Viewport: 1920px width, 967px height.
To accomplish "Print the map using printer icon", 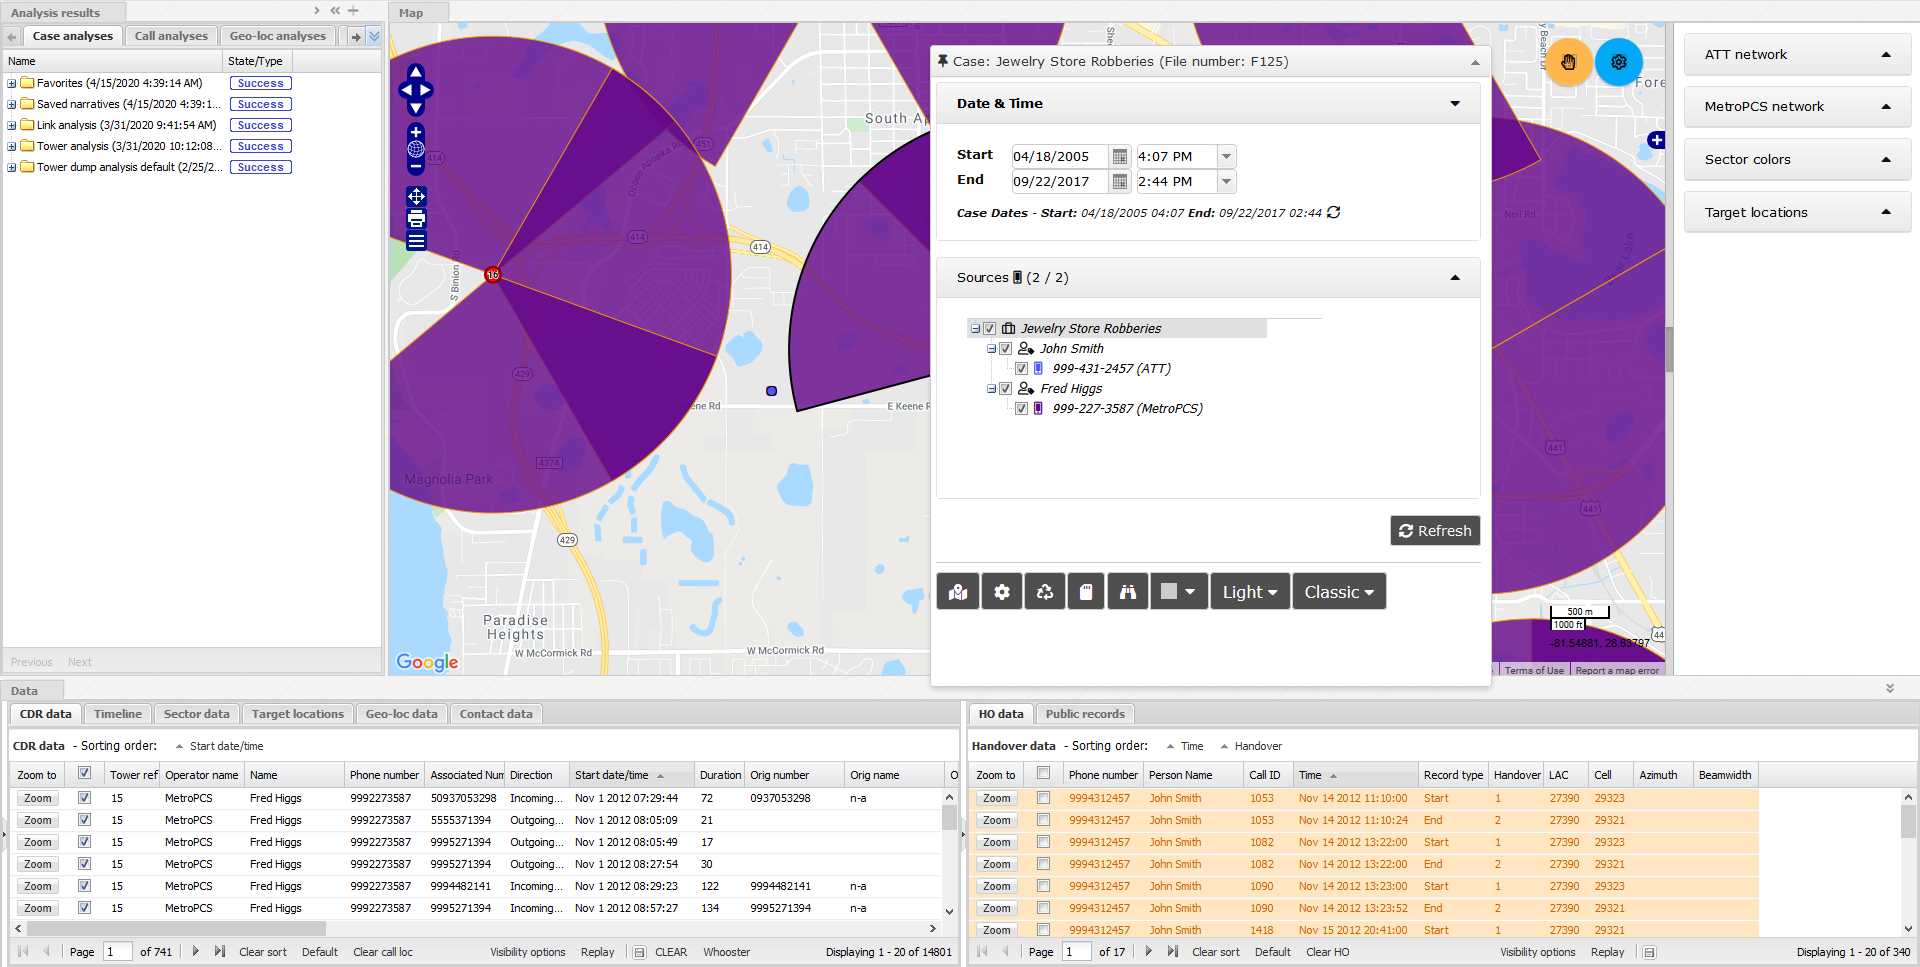I will [416, 219].
